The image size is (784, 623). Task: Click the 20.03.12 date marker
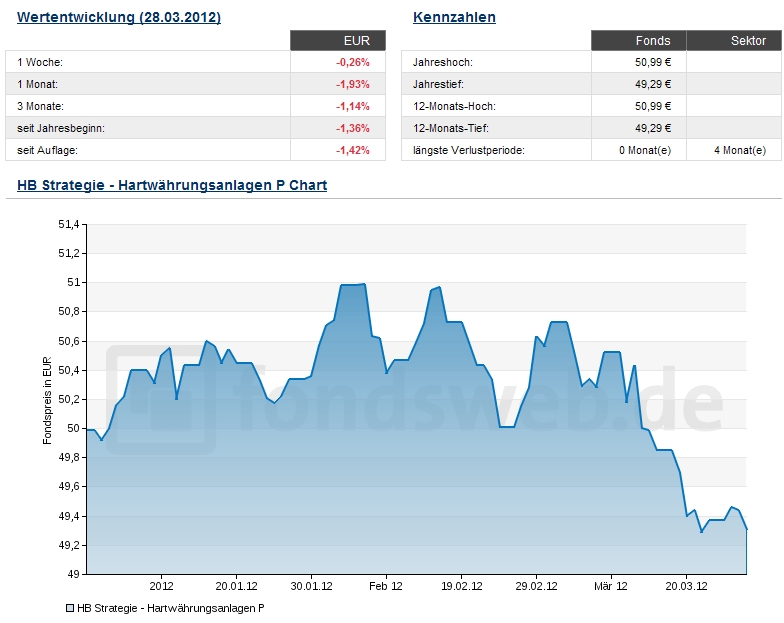686,586
